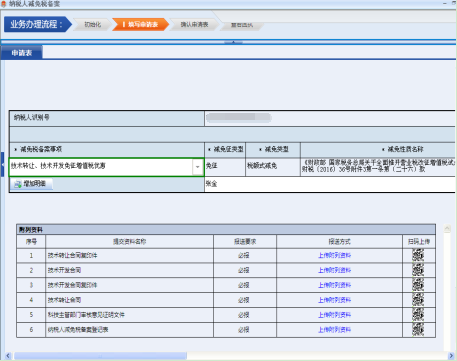Click the QR scan-upload icon in row 3
Image resolution: width=457 pixels, height=361 pixels.
[x=418, y=285]
